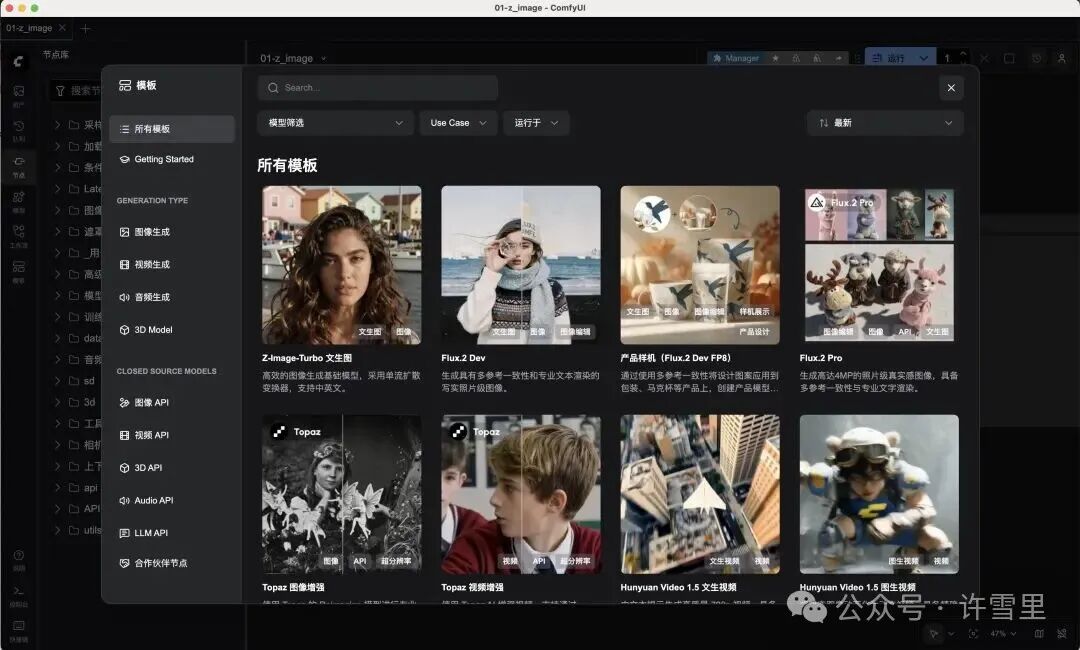Screen dimensions: 1080x650
Task: Click the Manager button
Action: click(736, 59)
